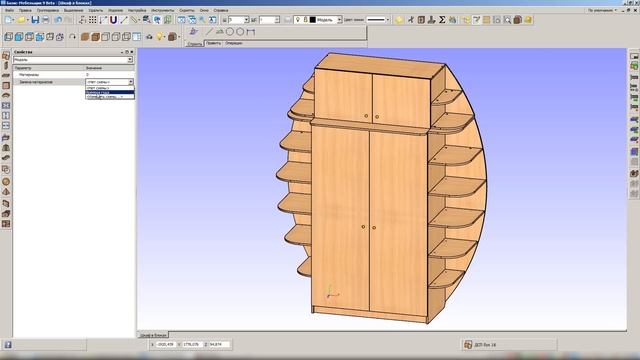Toggle the U magnet snap mode
This screenshot has height=360, width=640.
pyautogui.click(x=113, y=20)
